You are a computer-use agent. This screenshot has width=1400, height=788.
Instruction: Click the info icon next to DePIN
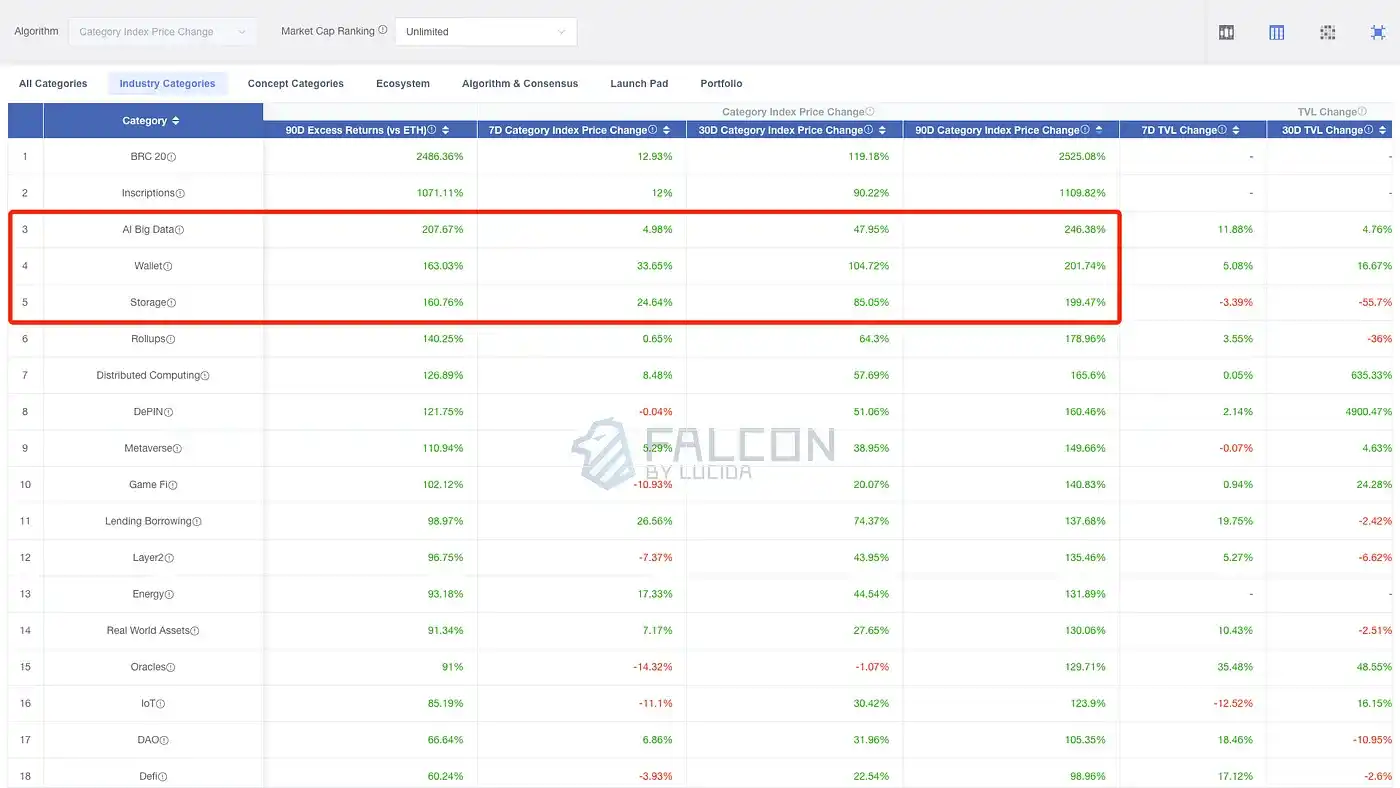pos(169,412)
